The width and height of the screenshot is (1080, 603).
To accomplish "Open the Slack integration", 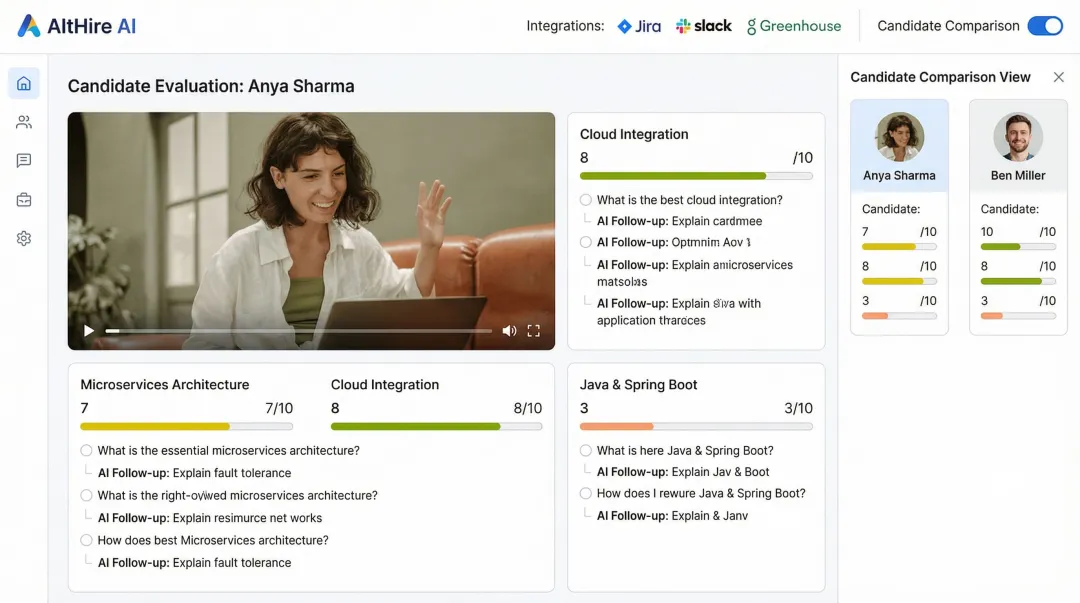I will (703, 26).
